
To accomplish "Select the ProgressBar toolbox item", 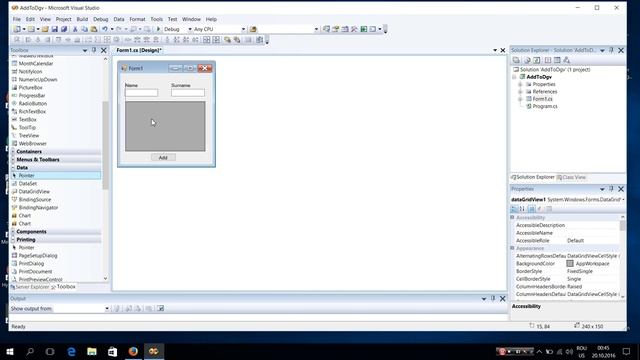I will [32, 96].
